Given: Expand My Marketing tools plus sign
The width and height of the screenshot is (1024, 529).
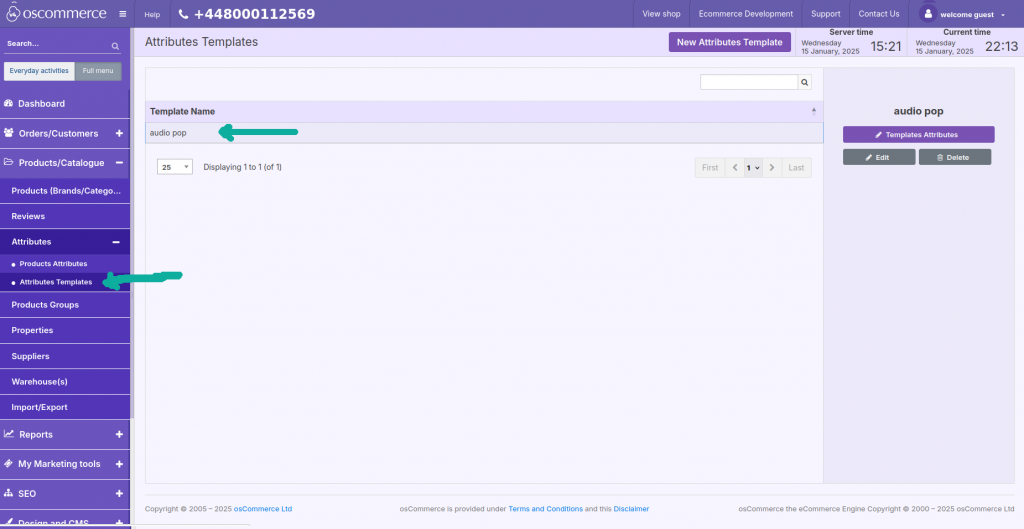Looking at the screenshot, I should pyautogui.click(x=119, y=464).
